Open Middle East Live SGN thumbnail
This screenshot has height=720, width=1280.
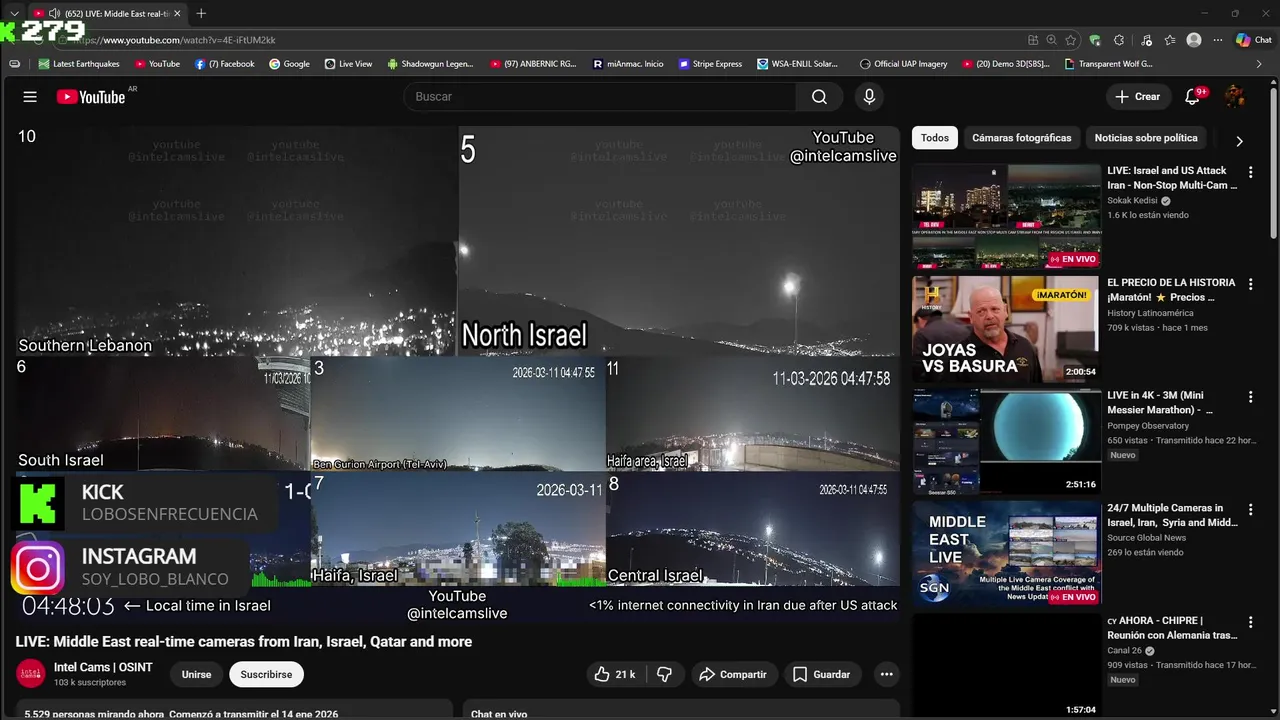pos(1006,554)
